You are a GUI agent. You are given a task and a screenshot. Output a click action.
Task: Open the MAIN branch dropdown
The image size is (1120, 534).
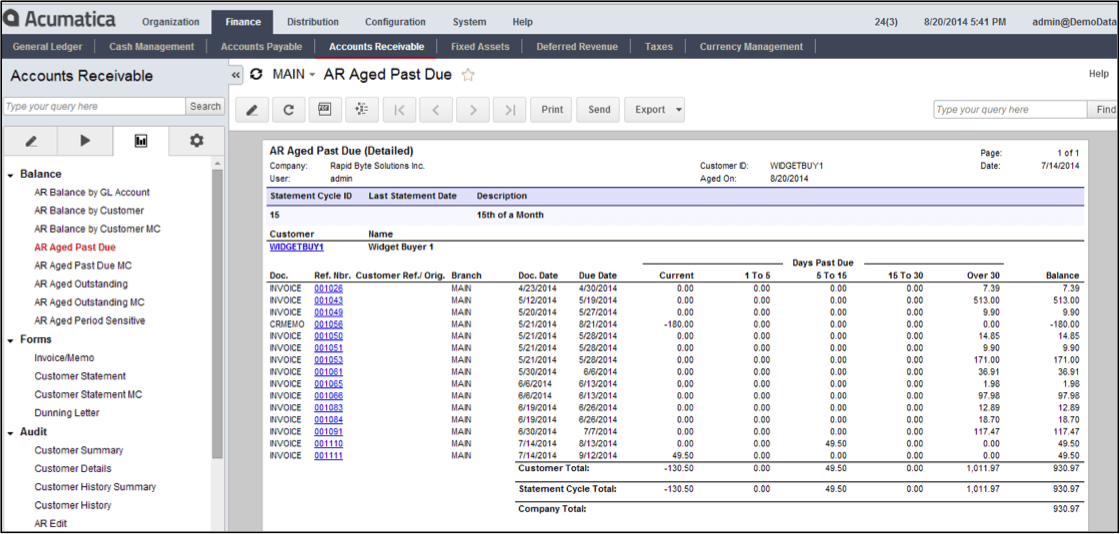tap(294, 74)
